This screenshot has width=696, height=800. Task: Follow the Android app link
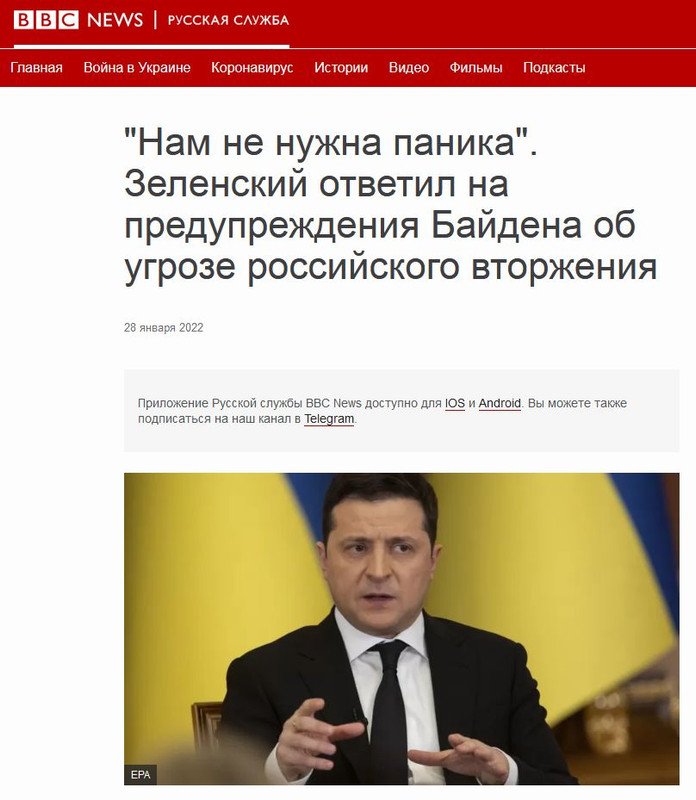(500, 403)
